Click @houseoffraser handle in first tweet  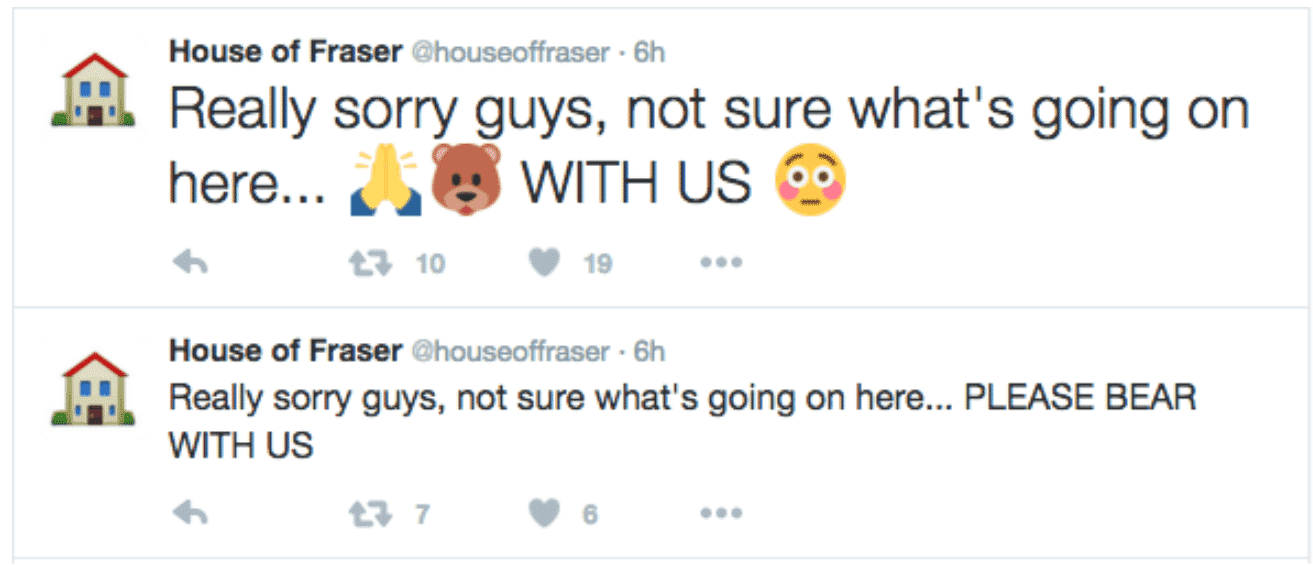point(510,52)
